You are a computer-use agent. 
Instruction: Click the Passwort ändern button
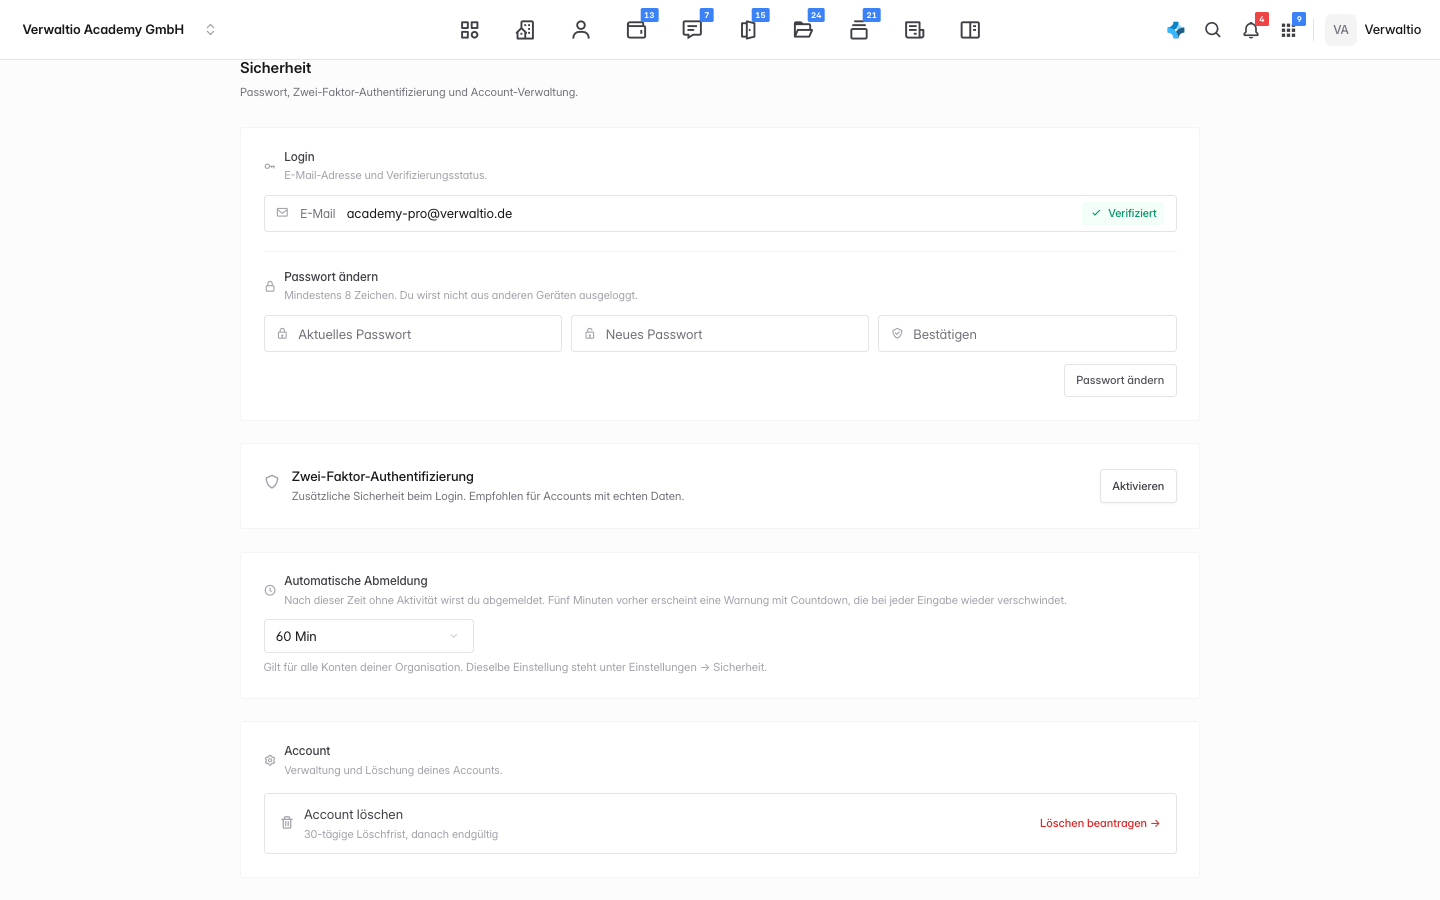point(1120,380)
